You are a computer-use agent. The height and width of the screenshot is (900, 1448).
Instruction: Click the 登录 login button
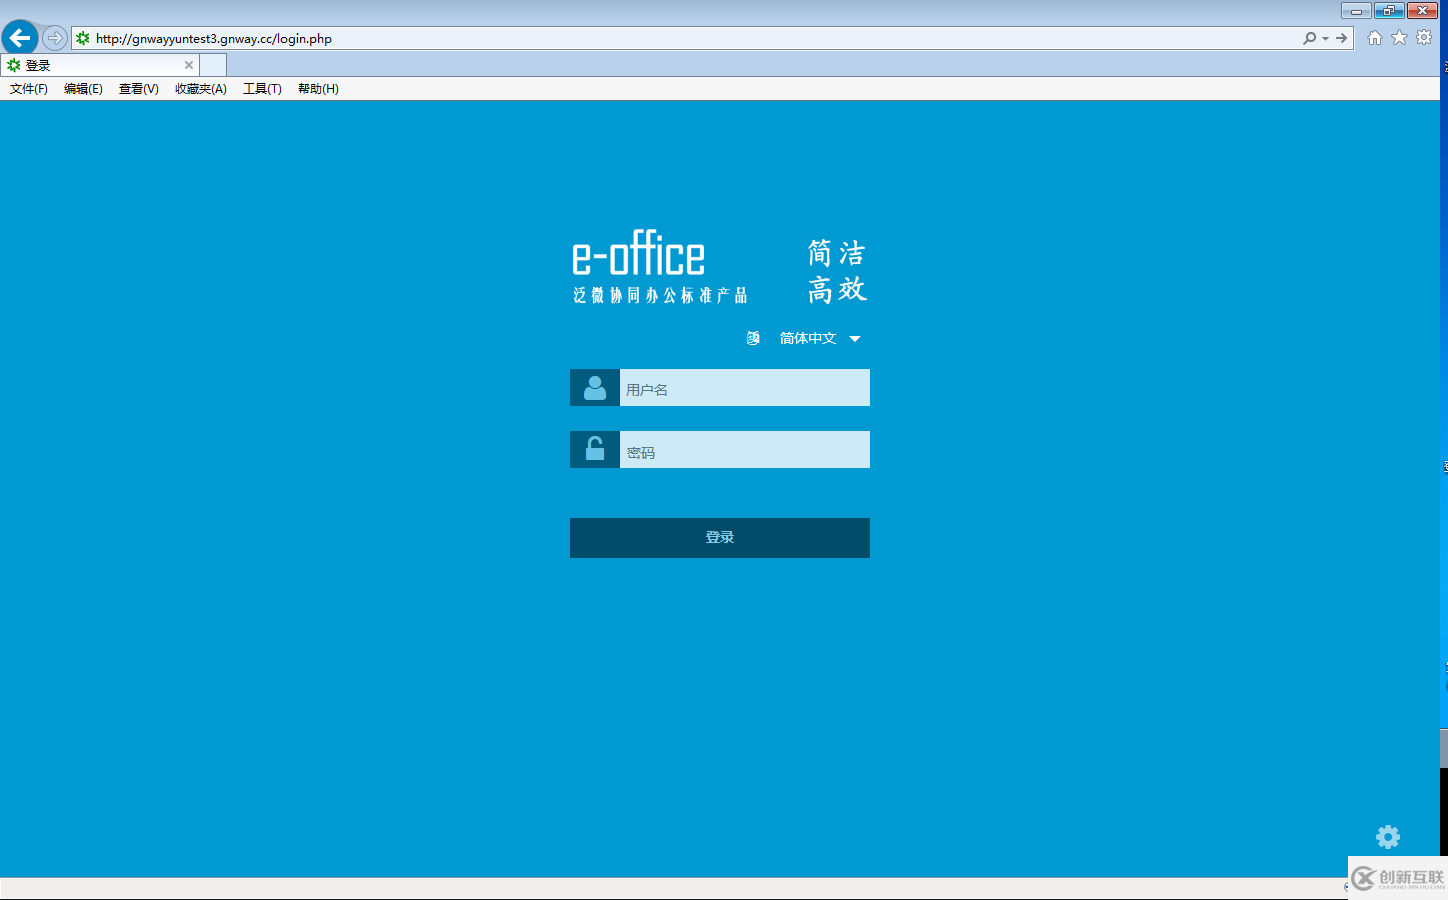point(720,538)
